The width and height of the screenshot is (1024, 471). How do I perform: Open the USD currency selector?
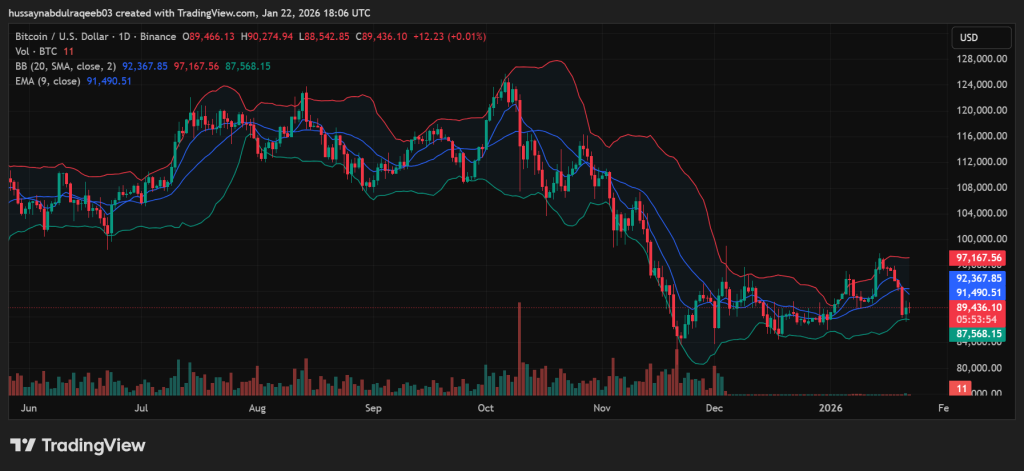pos(968,38)
